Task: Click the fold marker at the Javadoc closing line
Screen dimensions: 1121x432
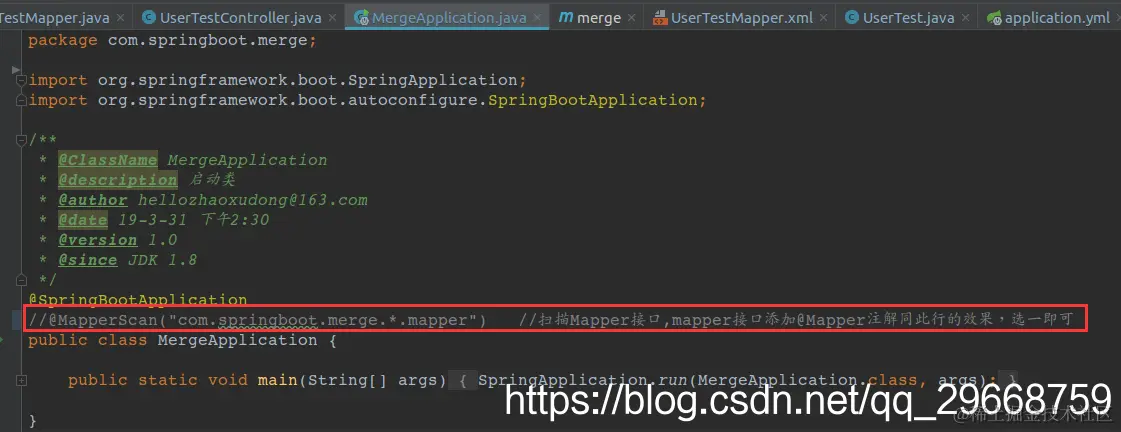Action: point(21,280)
